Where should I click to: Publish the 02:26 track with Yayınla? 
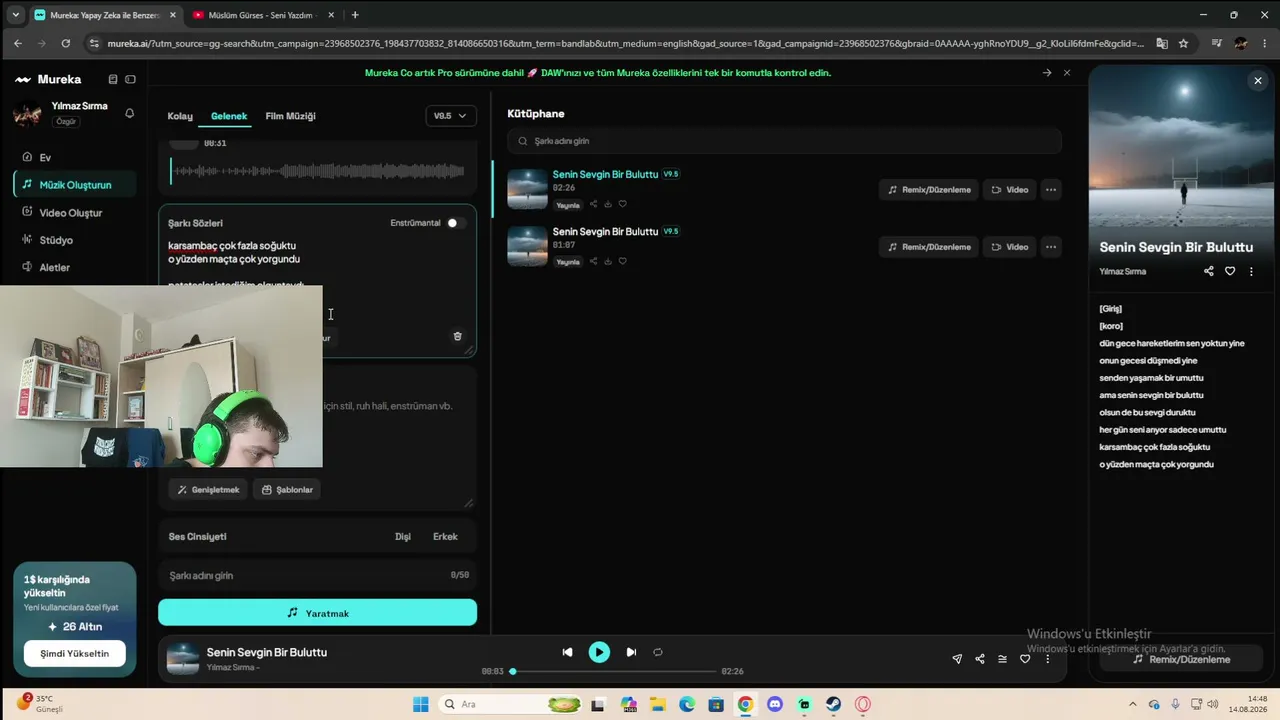[x=568, y=205]
